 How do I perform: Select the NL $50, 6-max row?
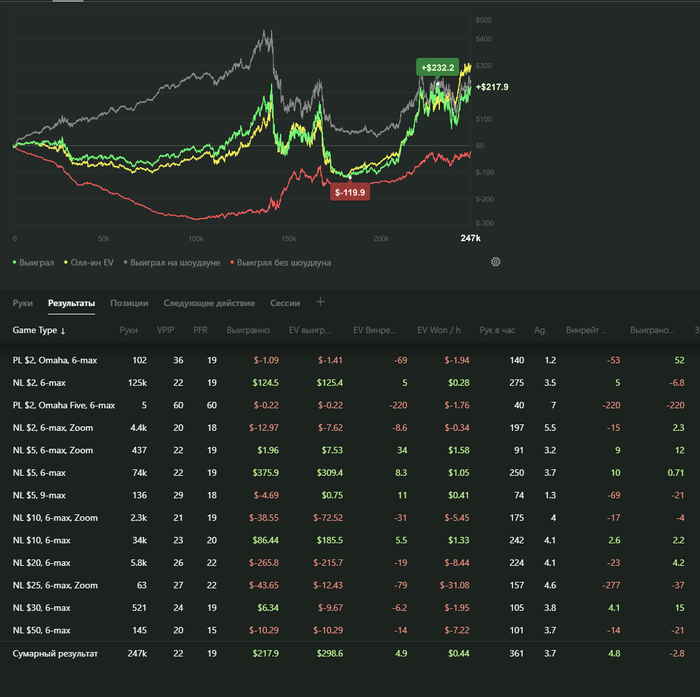pyautogui.click(x=350, y=630)
